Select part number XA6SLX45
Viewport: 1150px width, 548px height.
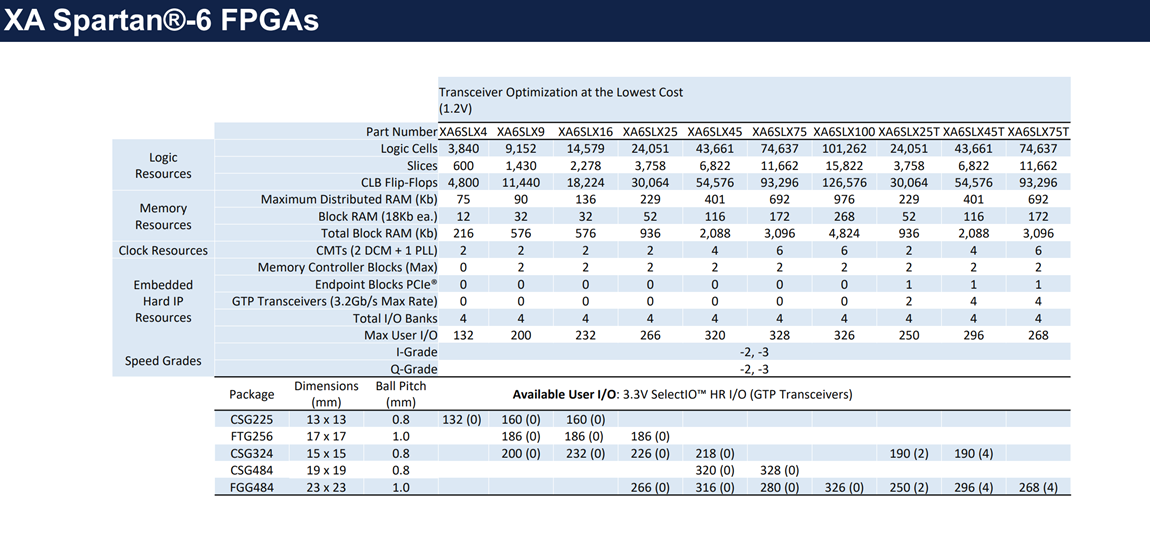click(x=714, y=132)
